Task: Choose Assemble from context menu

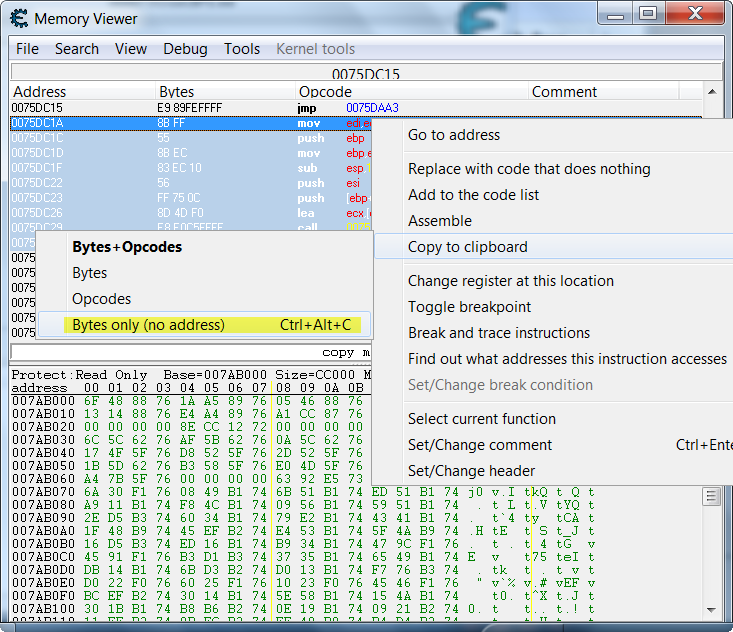Action: pyautogui.click(x=440, y=221)
